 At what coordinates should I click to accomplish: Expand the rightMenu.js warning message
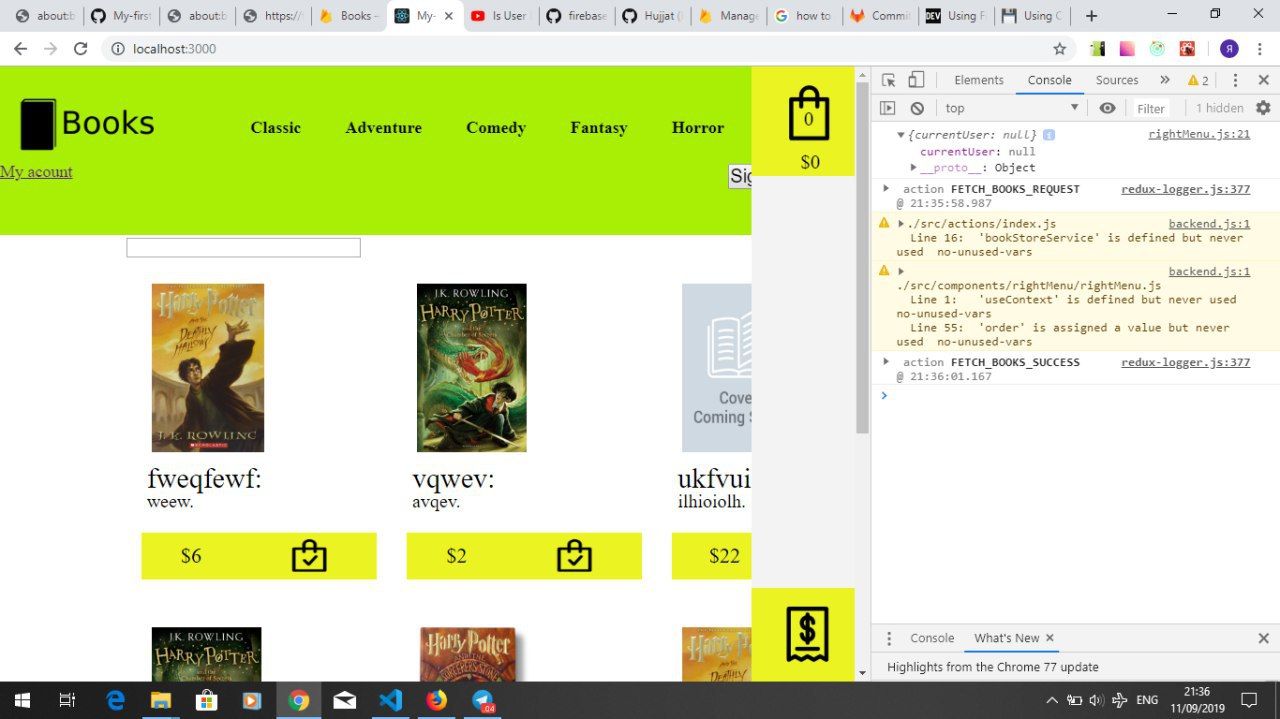[901, 271]
